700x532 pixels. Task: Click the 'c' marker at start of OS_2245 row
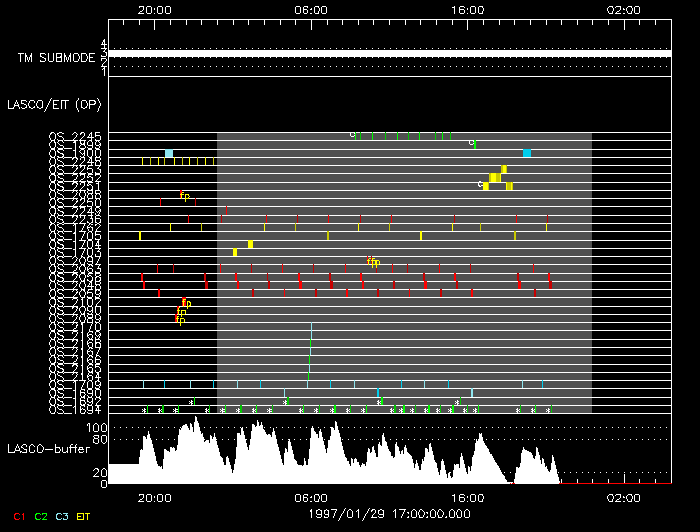352,134
